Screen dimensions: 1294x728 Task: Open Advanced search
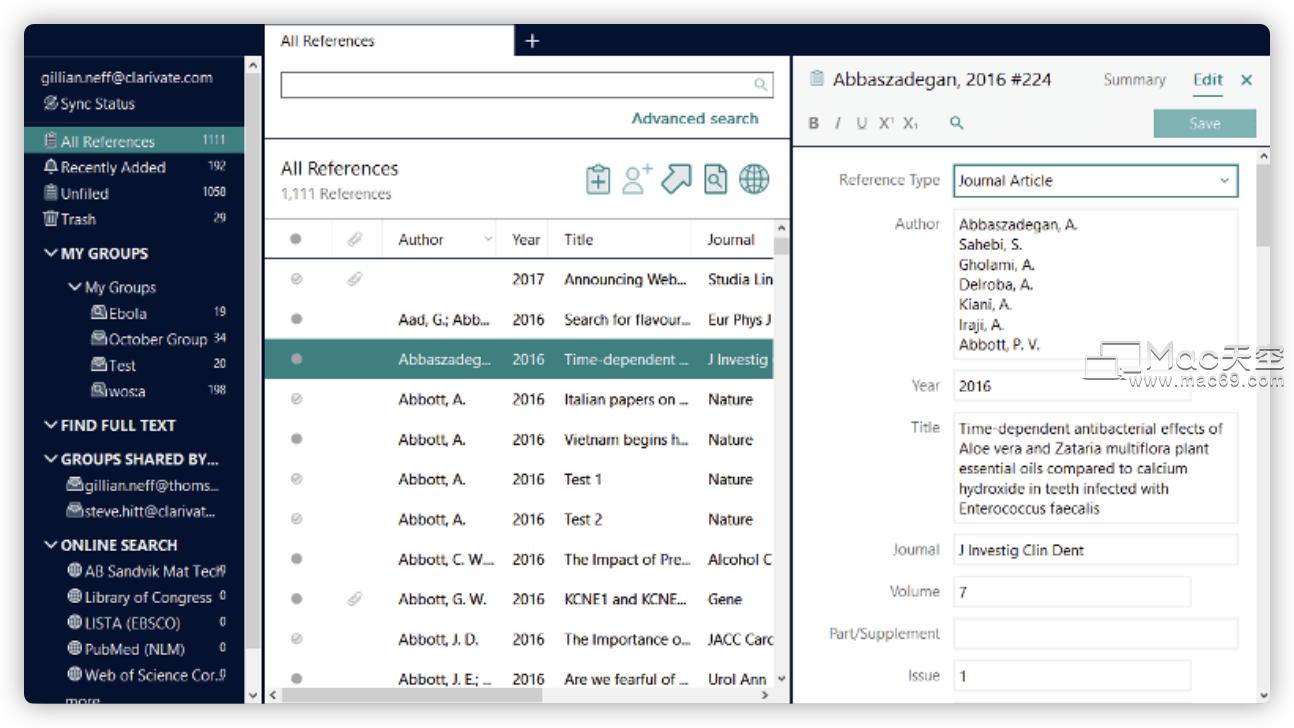tap(695, 117)
